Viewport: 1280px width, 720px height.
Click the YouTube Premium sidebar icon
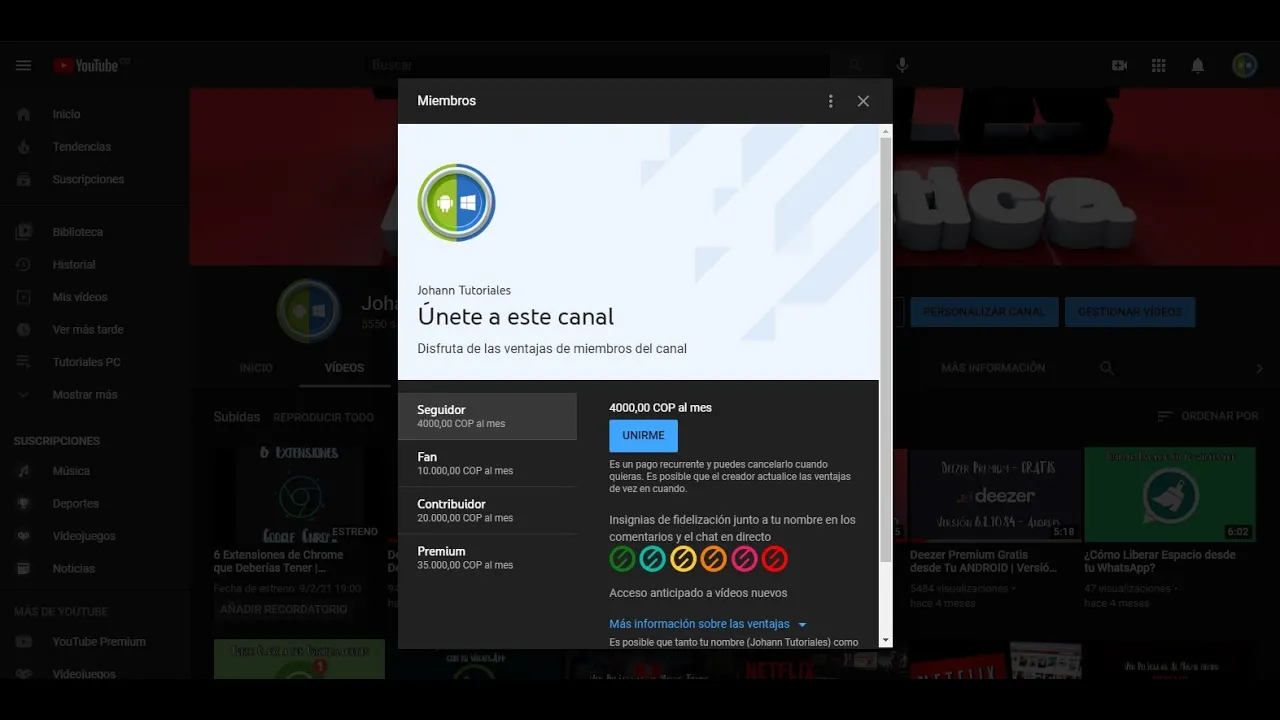click(23, 642)
